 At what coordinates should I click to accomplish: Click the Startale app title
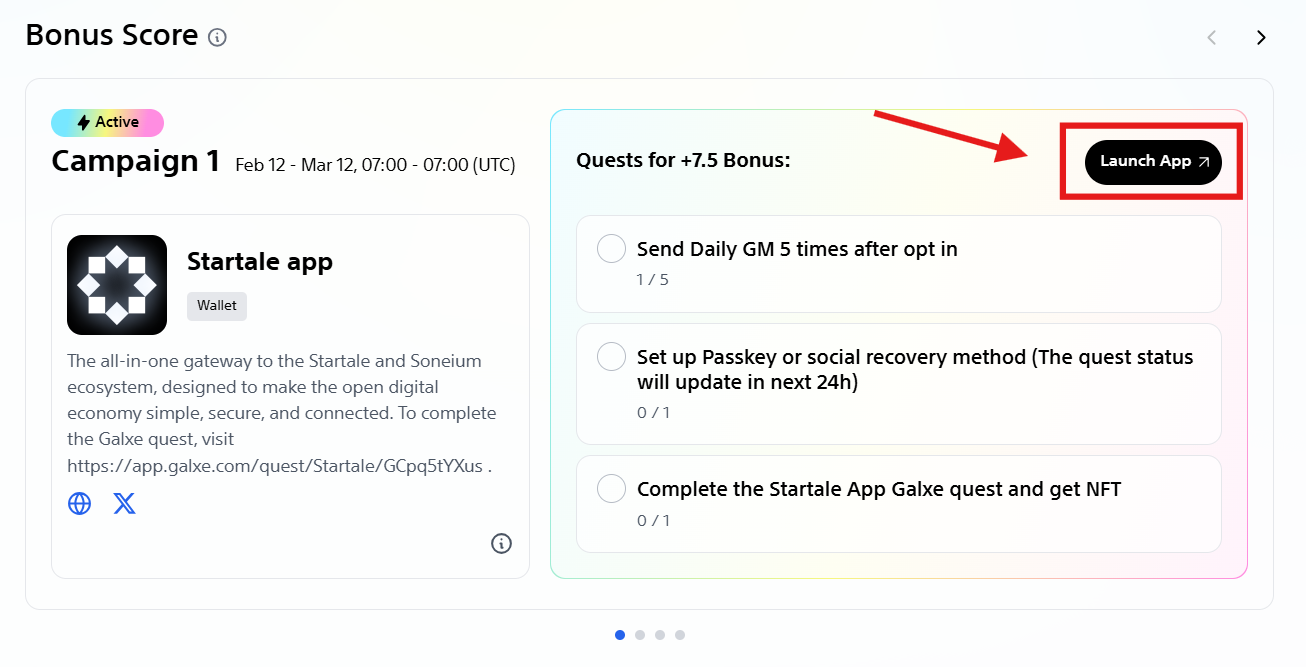[260, 262]
